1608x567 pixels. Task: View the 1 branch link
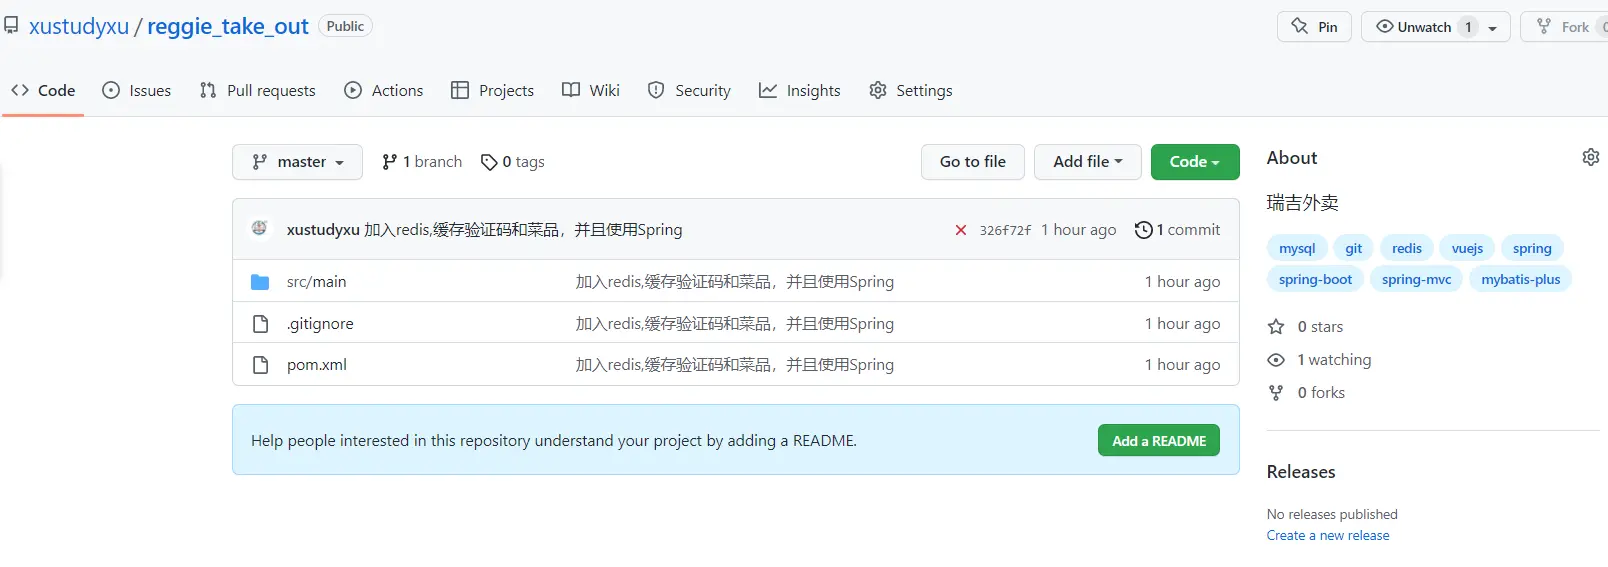coord(422,162)
